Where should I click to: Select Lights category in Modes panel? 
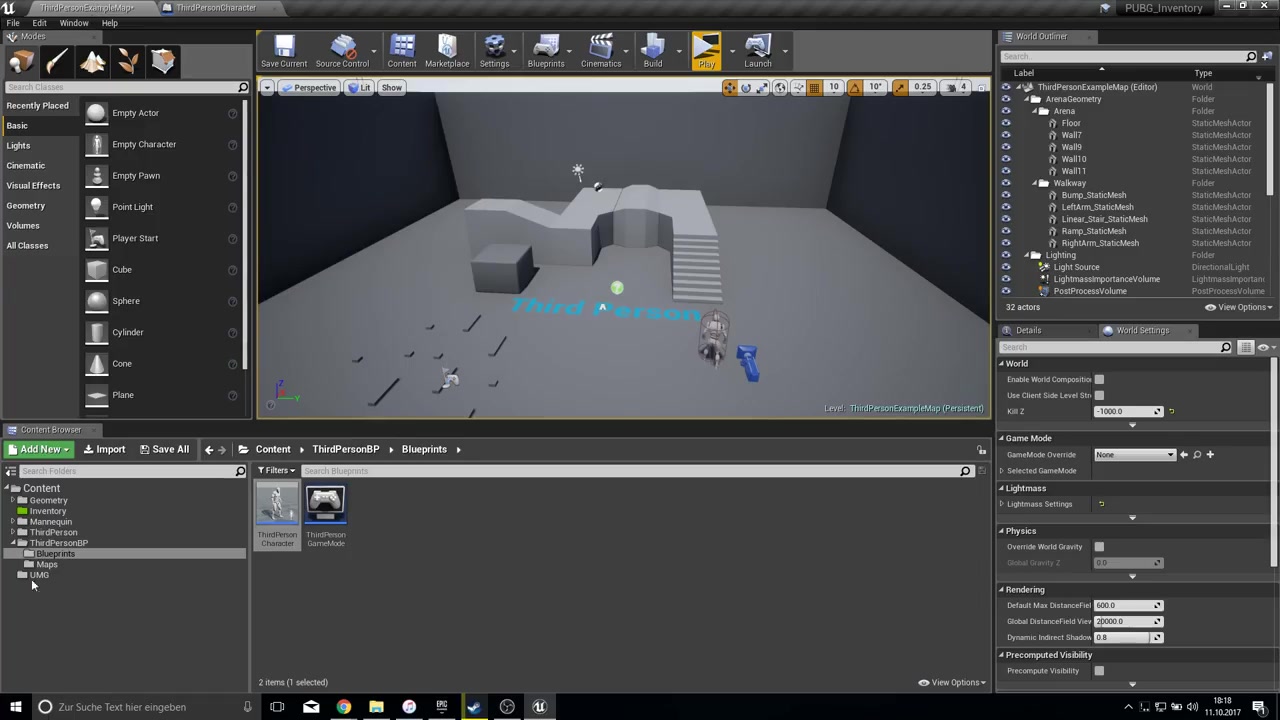click(x=18, y=146)
